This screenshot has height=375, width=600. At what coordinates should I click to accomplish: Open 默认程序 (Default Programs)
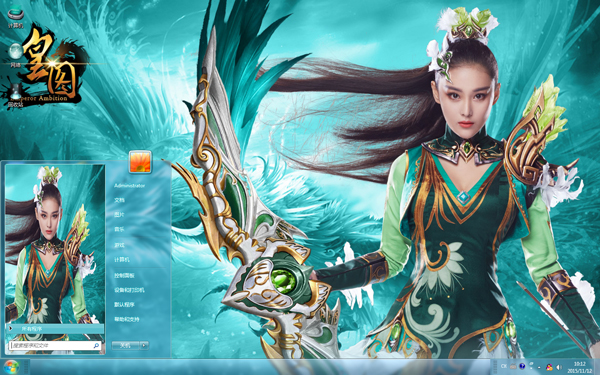click(124, 305)
